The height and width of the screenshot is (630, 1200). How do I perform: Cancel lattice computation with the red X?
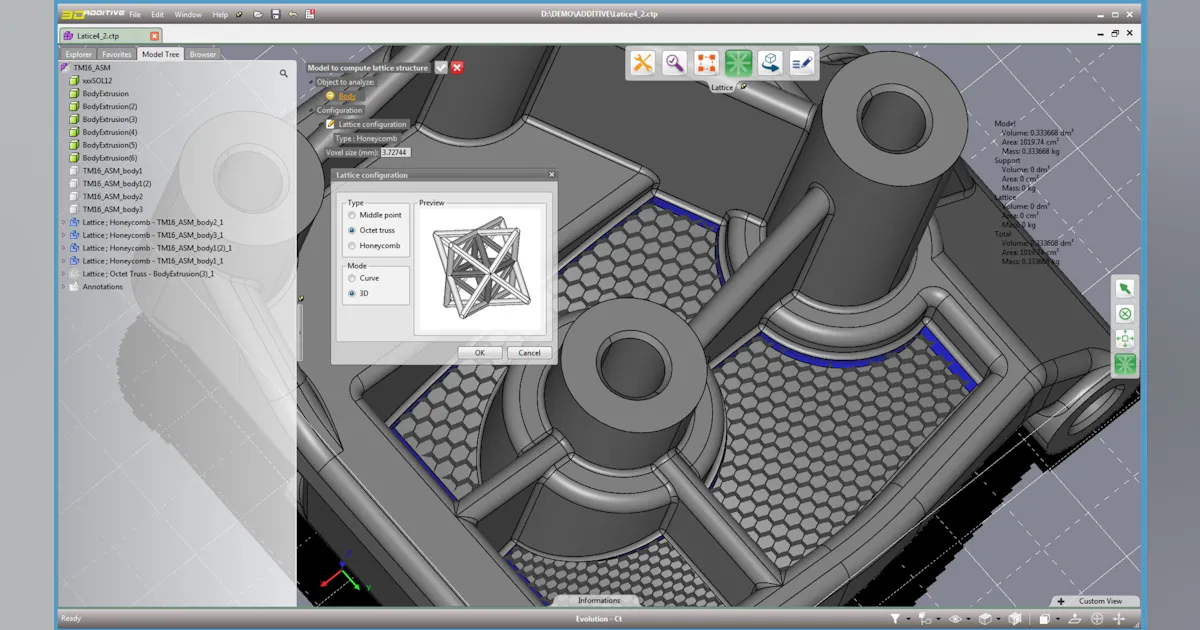[x=457, y=68]
